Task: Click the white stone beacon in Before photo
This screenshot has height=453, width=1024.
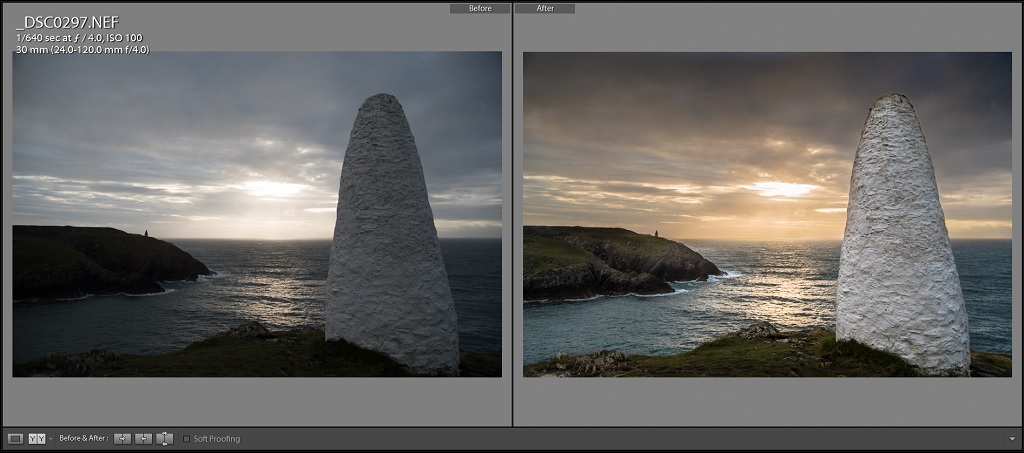Action: coord(390,240)
